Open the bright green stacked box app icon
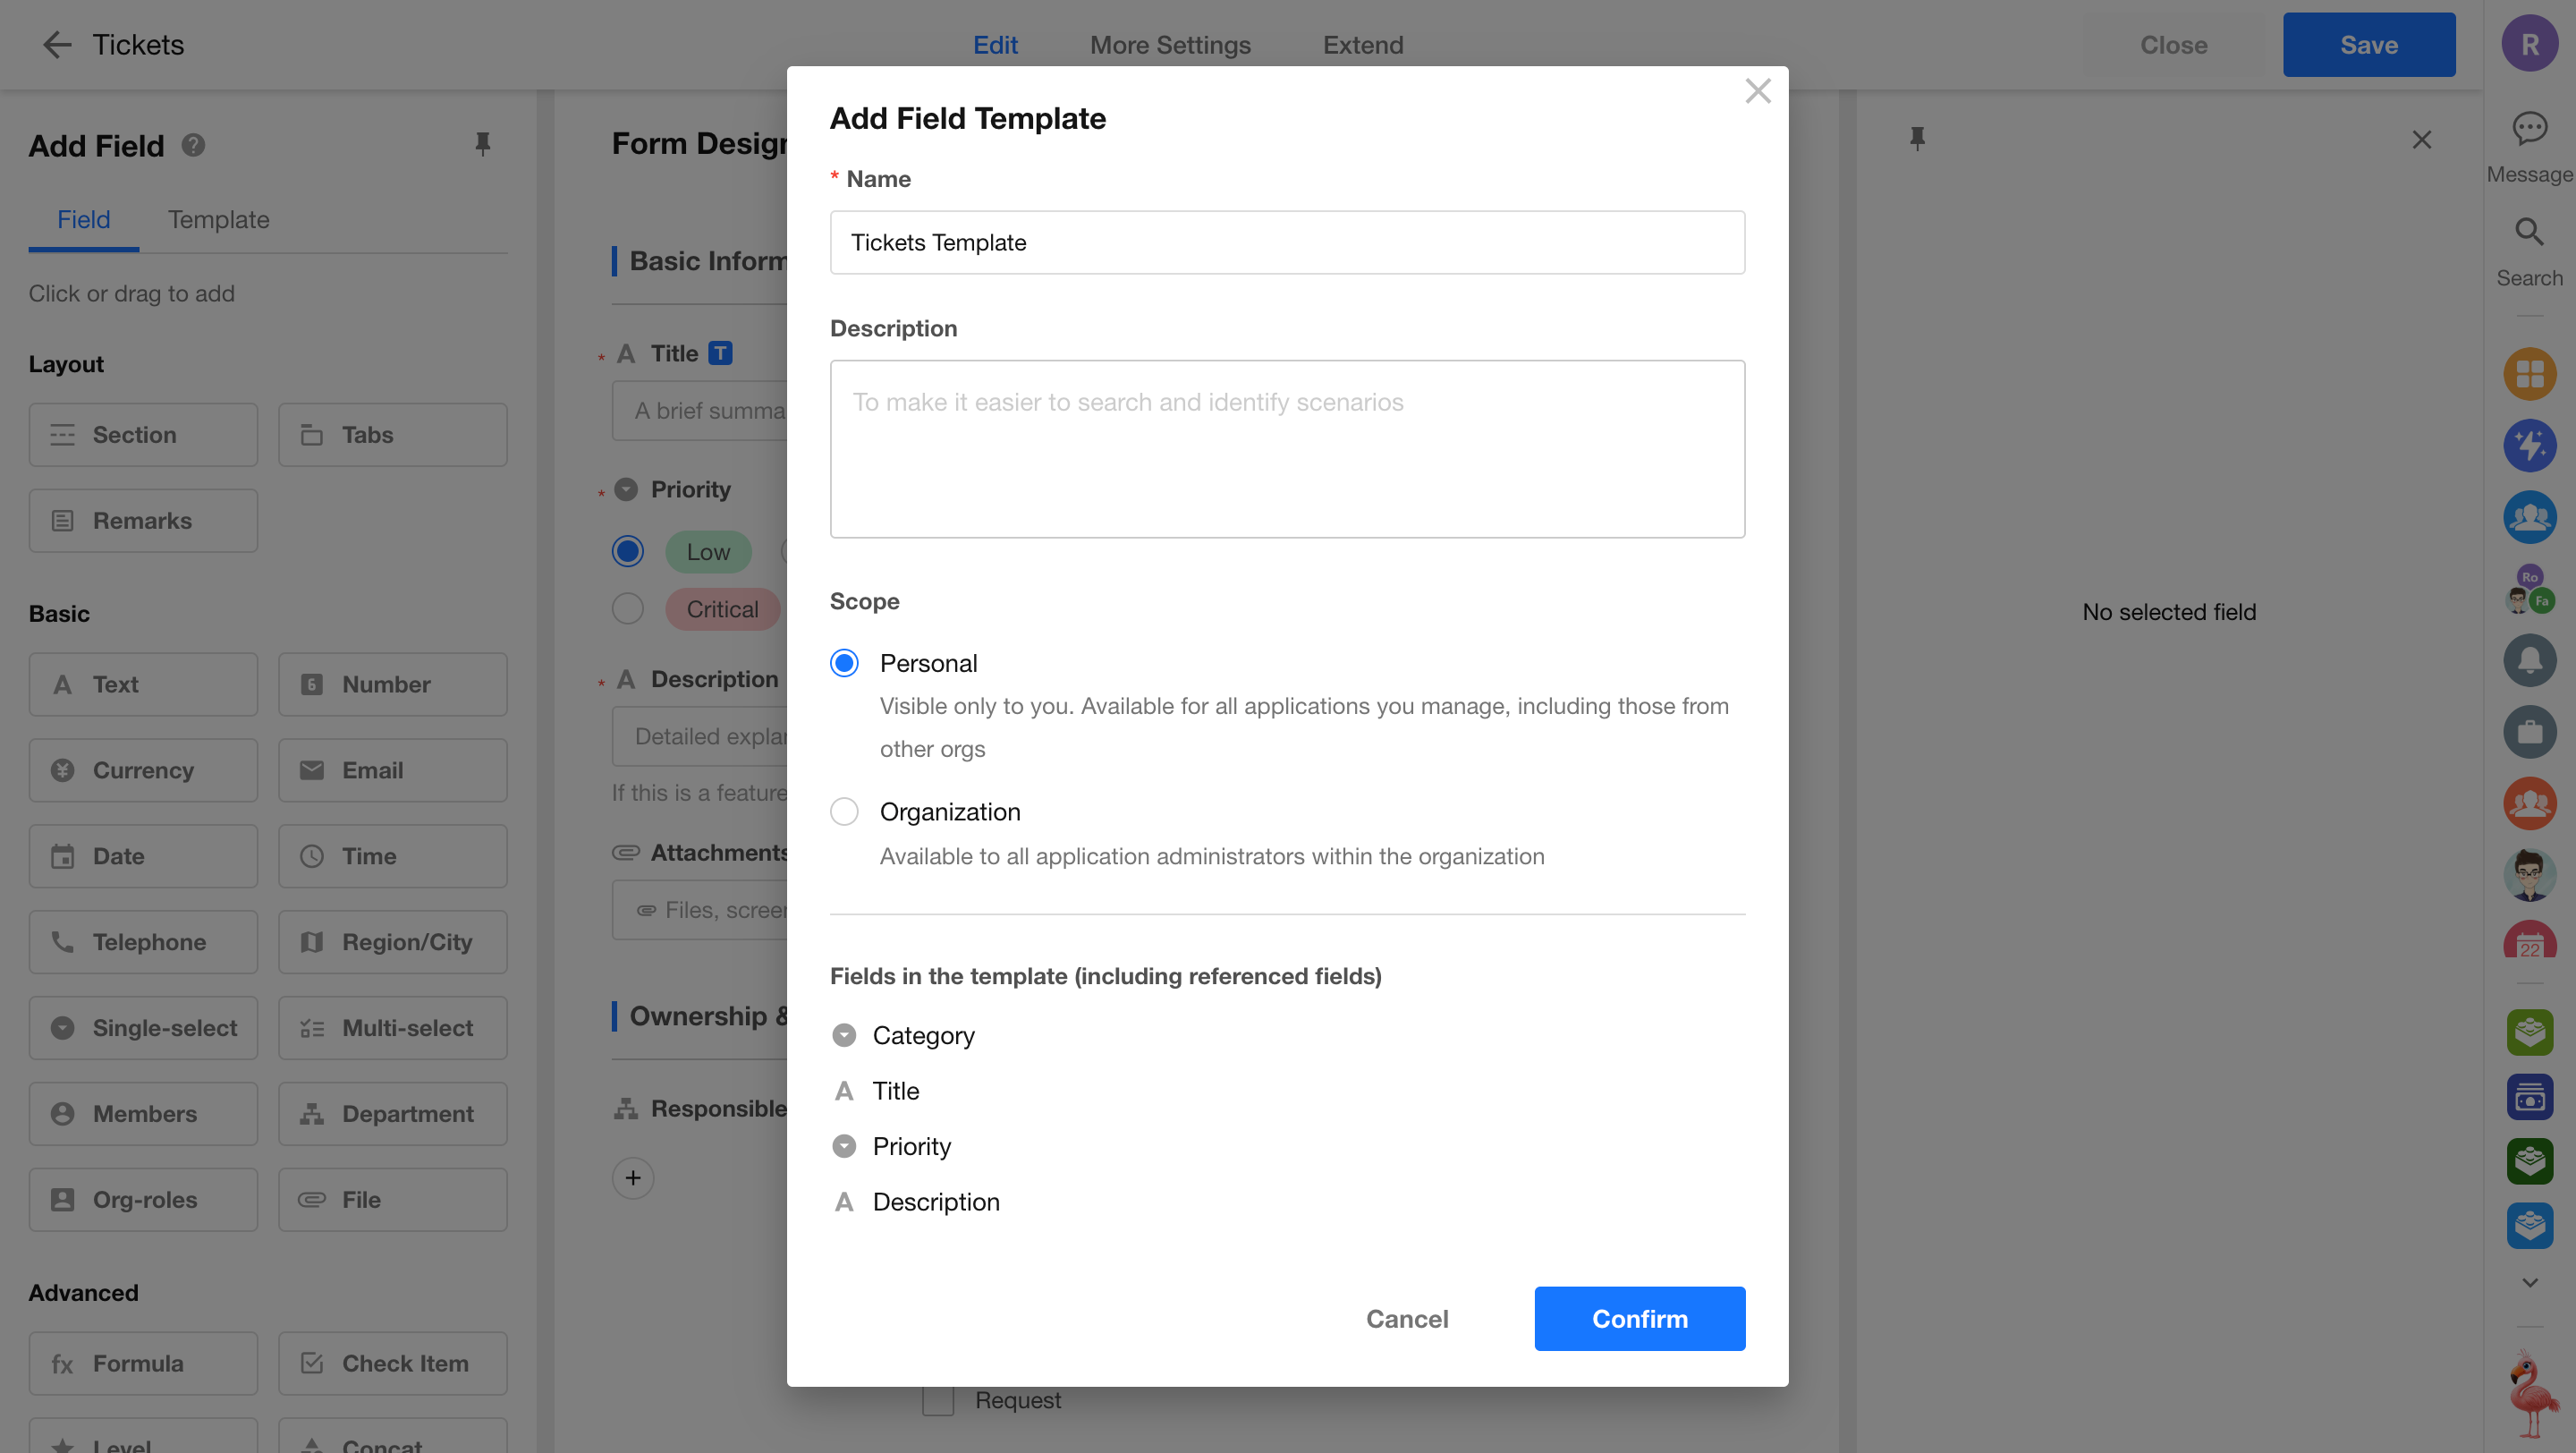This screenshot has width=2576, height=1453. [x=2529, y=1032]
